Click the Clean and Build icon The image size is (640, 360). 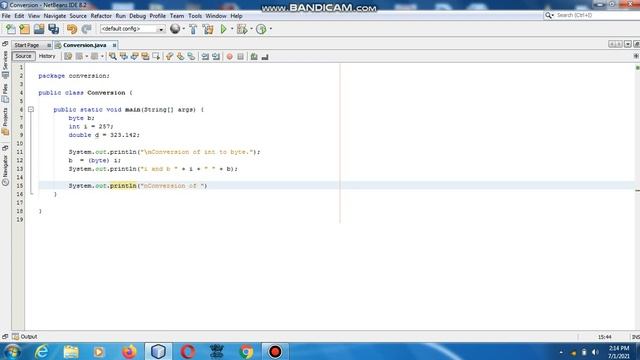(x=208, y=29)
